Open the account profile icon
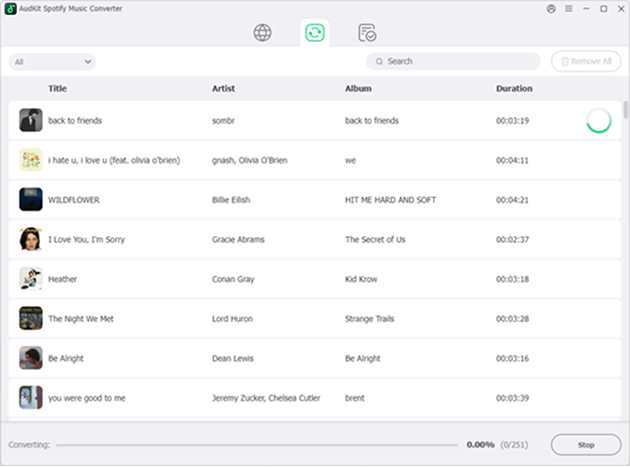 pos(551,8)
